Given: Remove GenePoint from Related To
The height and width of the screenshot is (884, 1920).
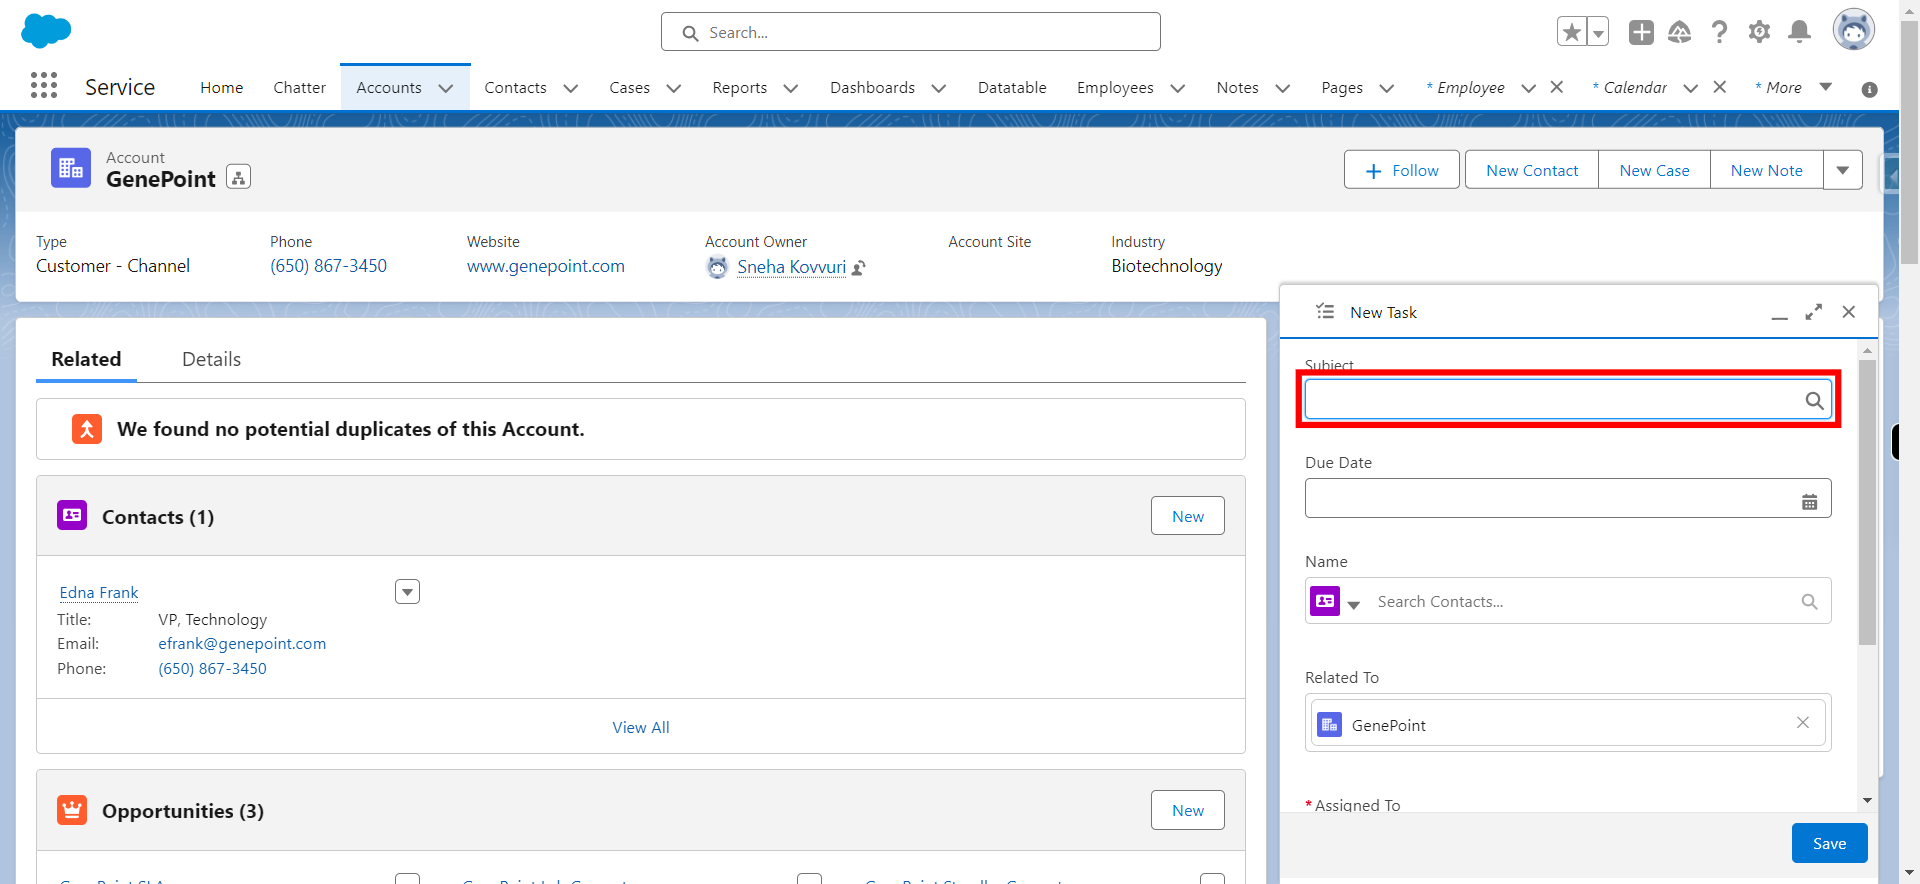Looking at the screenshot, I should pos(1803,722).
